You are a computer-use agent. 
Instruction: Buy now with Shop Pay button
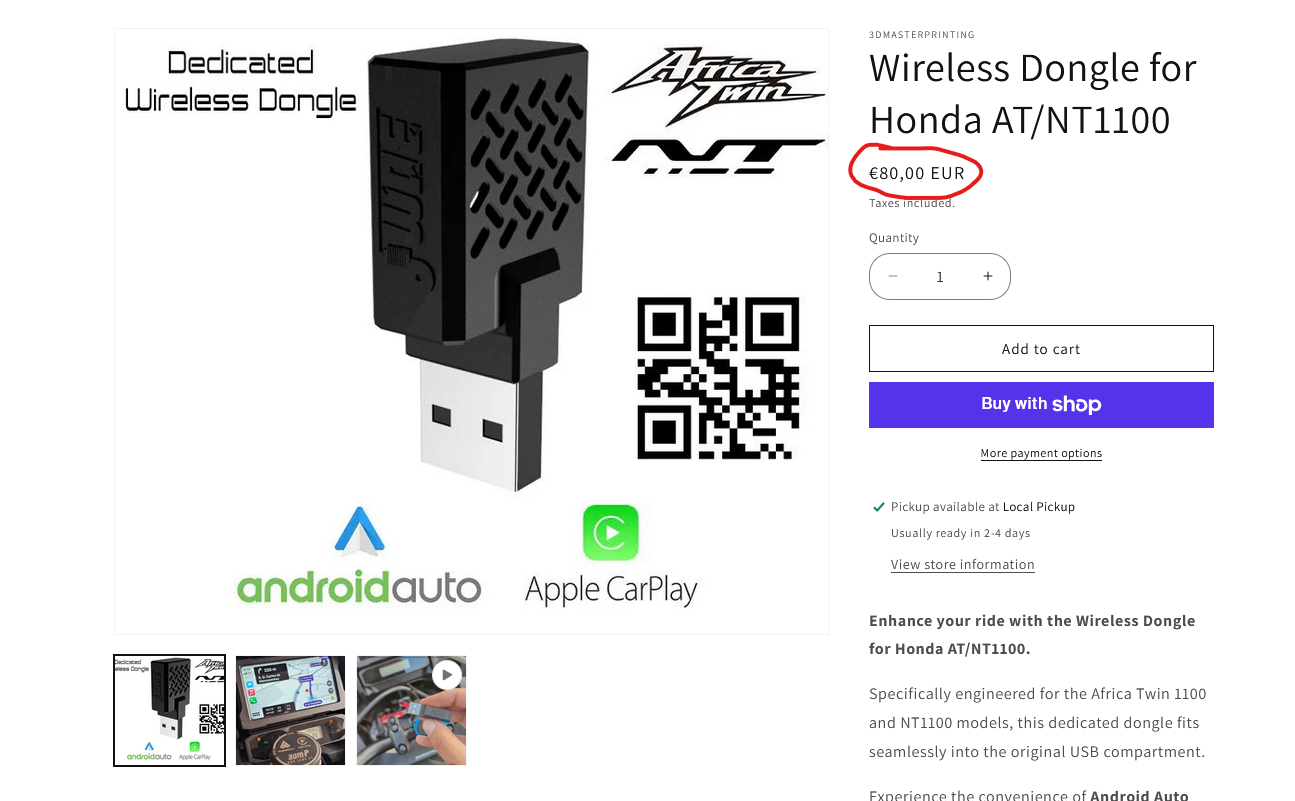coord(1041,404)
